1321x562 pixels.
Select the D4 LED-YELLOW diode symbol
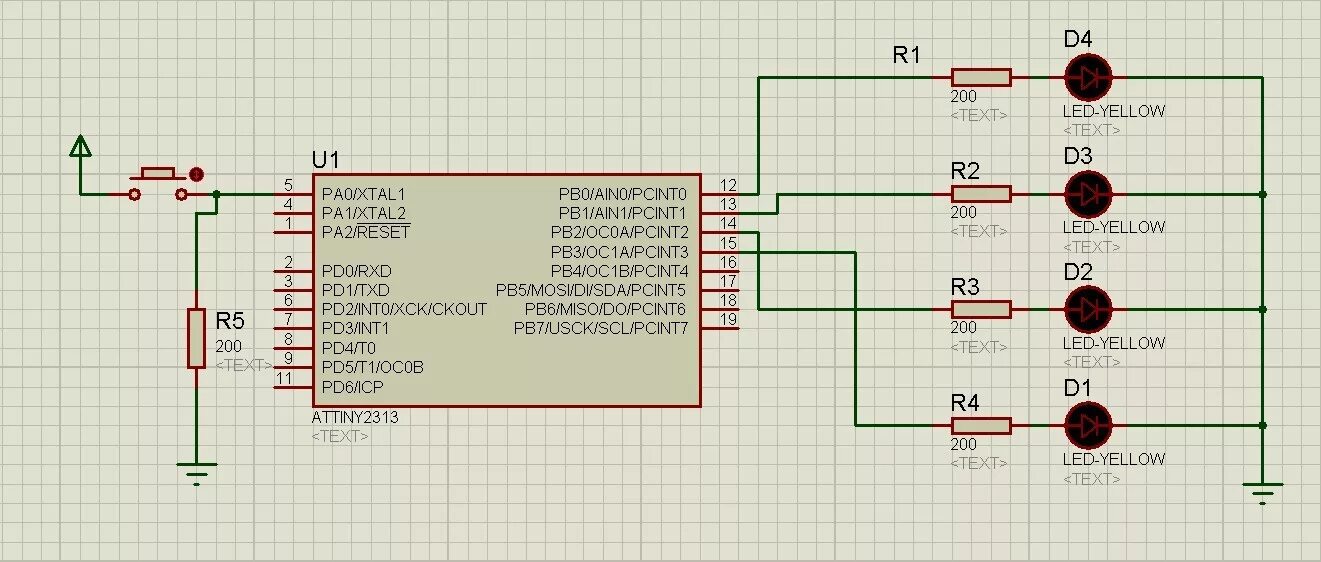1089,77
